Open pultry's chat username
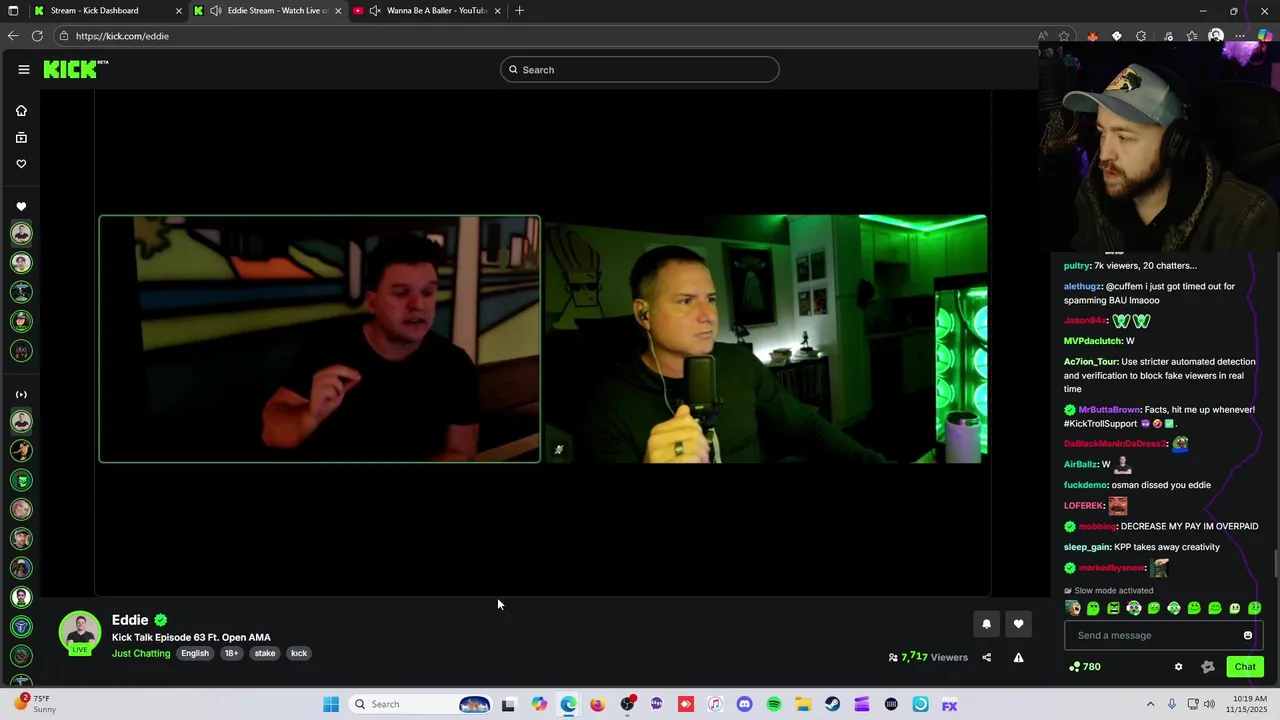The image size is (1280, 720). [x=1076, y=266]
